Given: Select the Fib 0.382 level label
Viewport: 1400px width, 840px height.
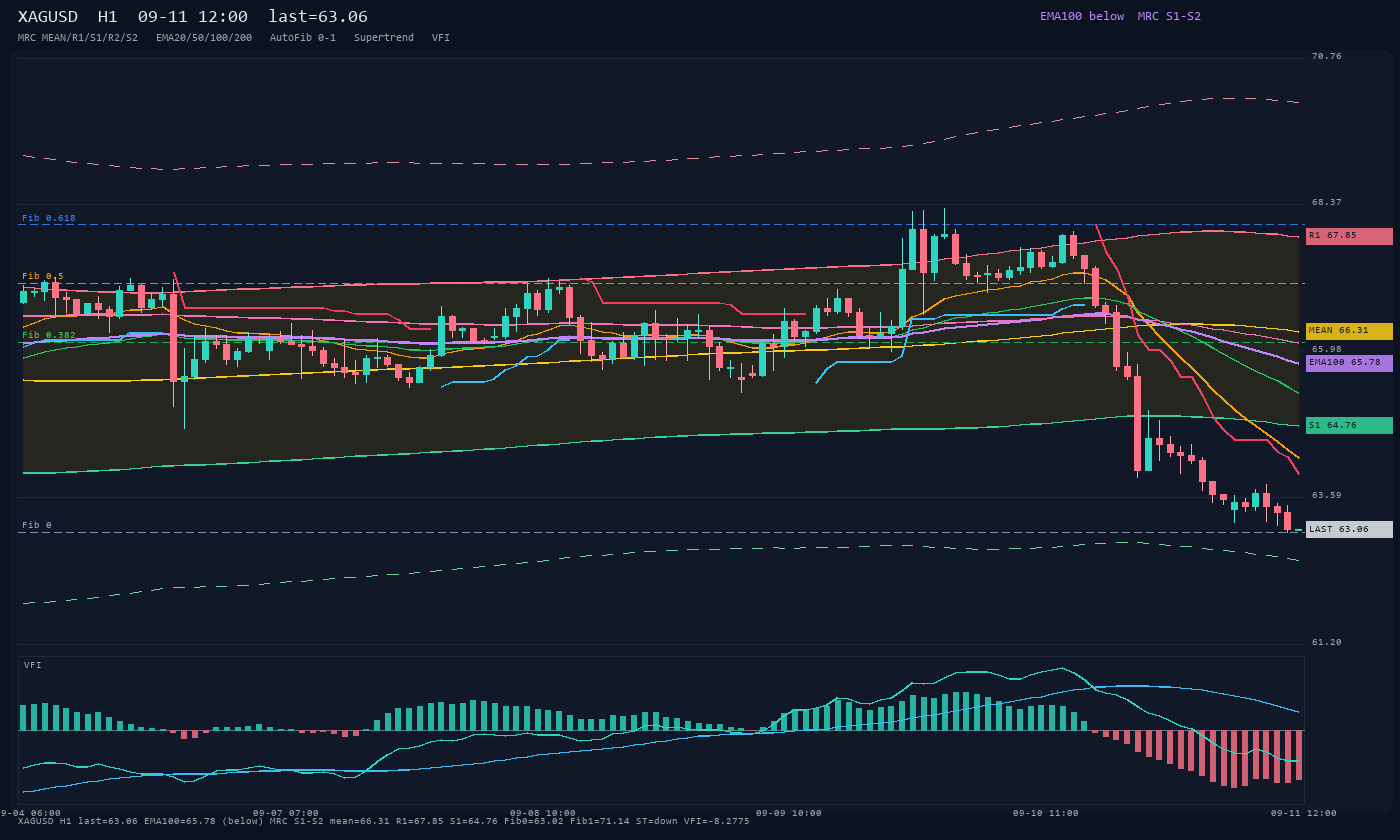Looking at the screenshot, I should click(x=49, y=335).
